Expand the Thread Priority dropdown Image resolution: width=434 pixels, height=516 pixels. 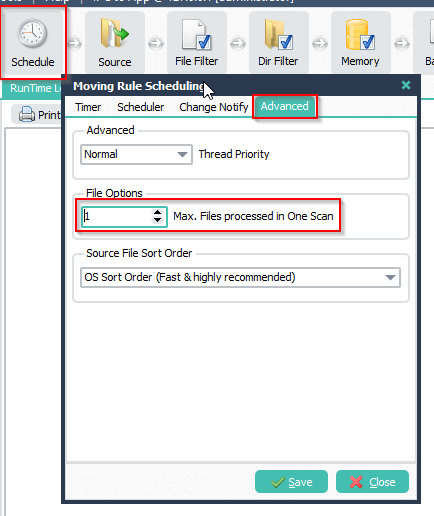point(182,154)
